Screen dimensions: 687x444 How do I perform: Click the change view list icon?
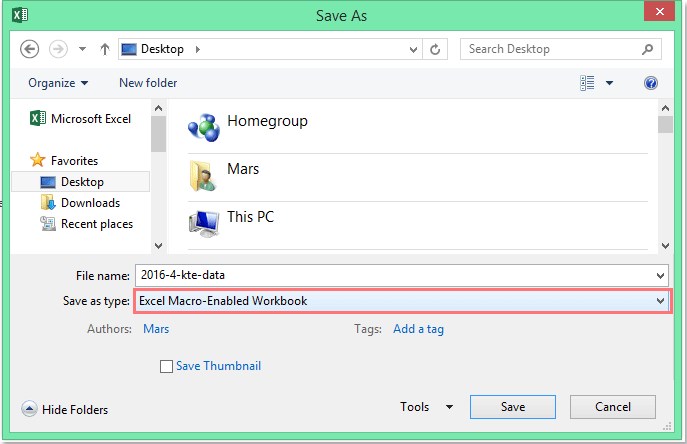pos(587,83)
